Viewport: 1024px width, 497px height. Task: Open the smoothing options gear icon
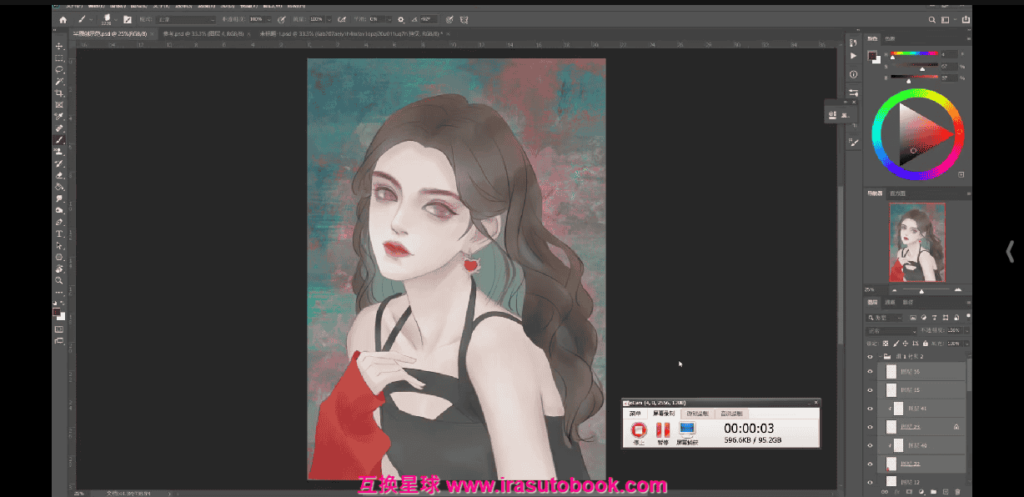[400, 20]
